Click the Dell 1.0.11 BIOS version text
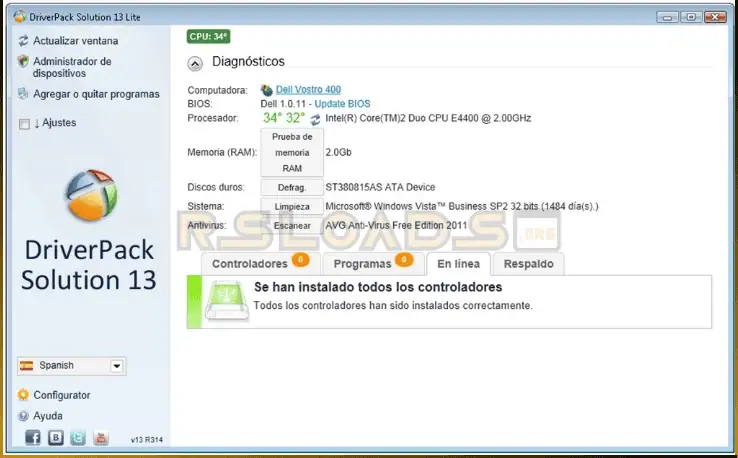738x458 pixels. click(283, 104)
